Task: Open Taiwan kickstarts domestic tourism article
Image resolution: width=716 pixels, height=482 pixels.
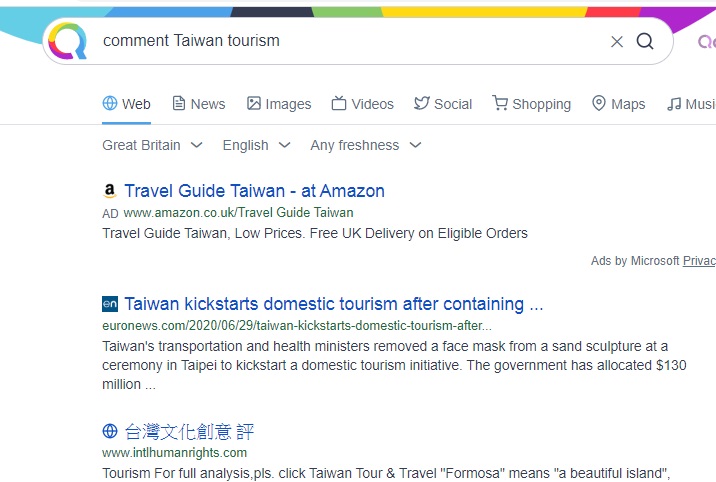Action: (x=333, y=304)
